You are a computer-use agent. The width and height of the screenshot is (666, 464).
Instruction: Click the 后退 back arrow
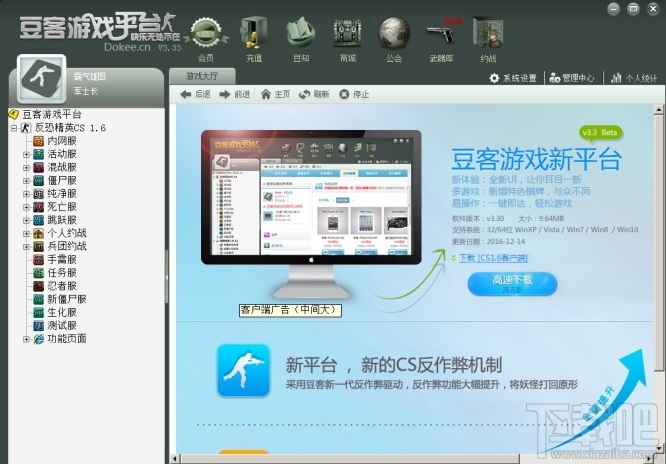[x=185, y=94]
